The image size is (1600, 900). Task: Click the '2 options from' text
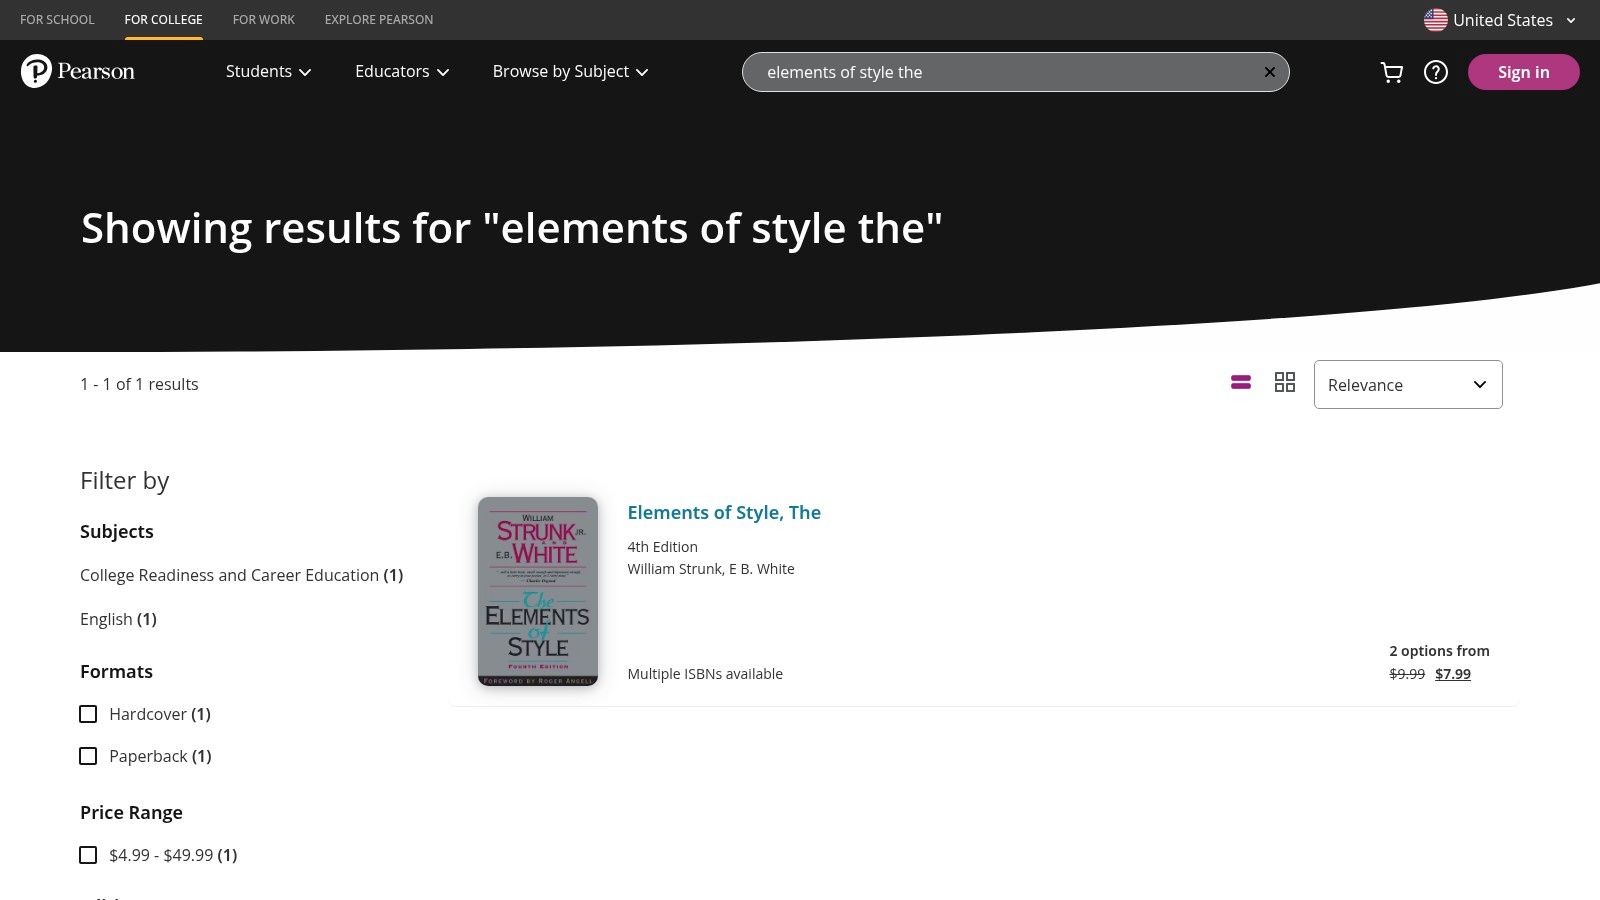(x=1439, y=651)
